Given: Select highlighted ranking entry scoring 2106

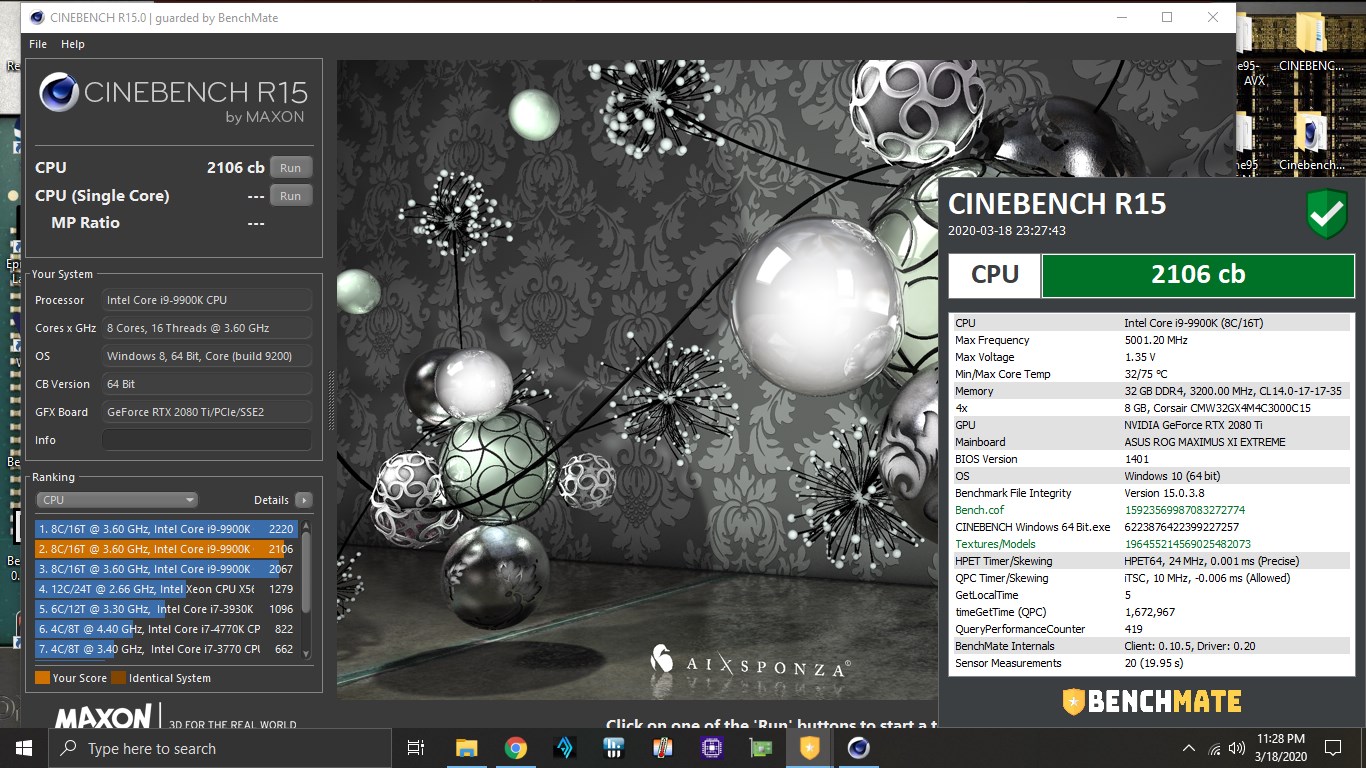Looking at the screenshot, I should point(166,549).
